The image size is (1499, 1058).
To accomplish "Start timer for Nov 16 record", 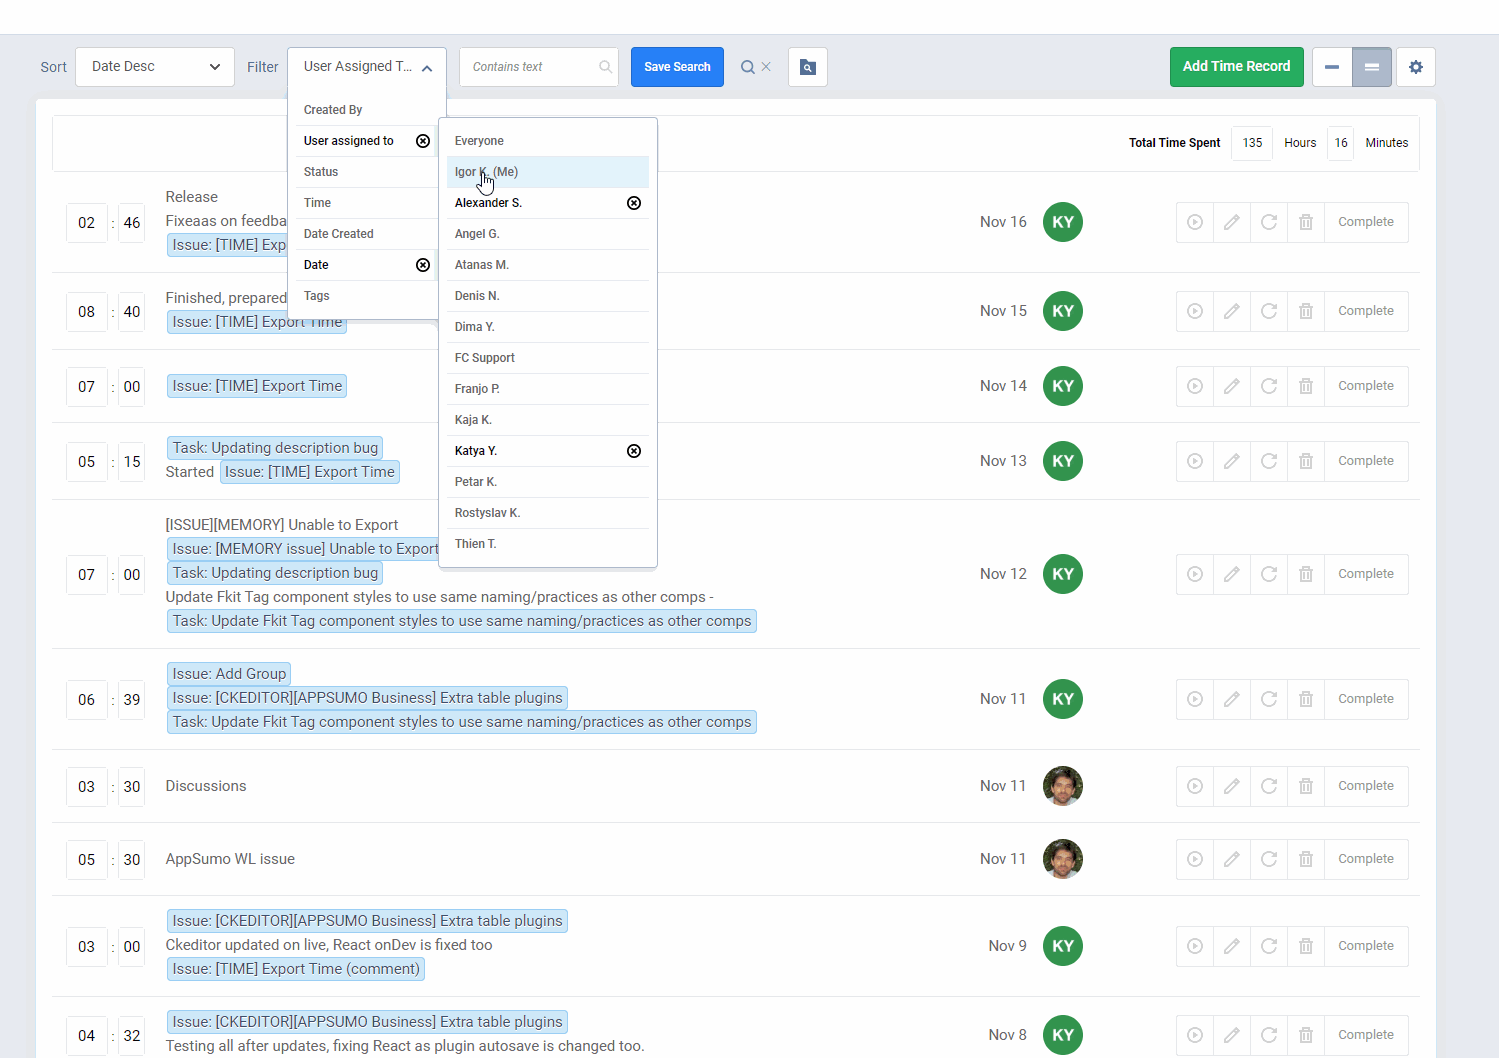I will (x=1195, y=222).
